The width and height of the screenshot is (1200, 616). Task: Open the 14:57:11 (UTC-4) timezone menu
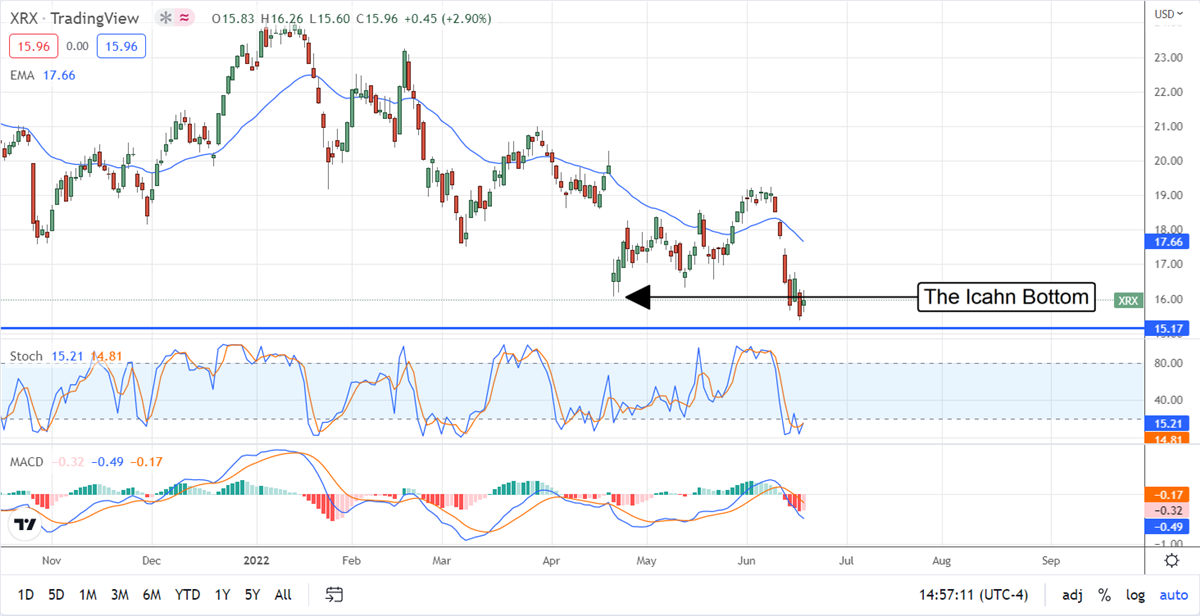[x=974, y=595]
